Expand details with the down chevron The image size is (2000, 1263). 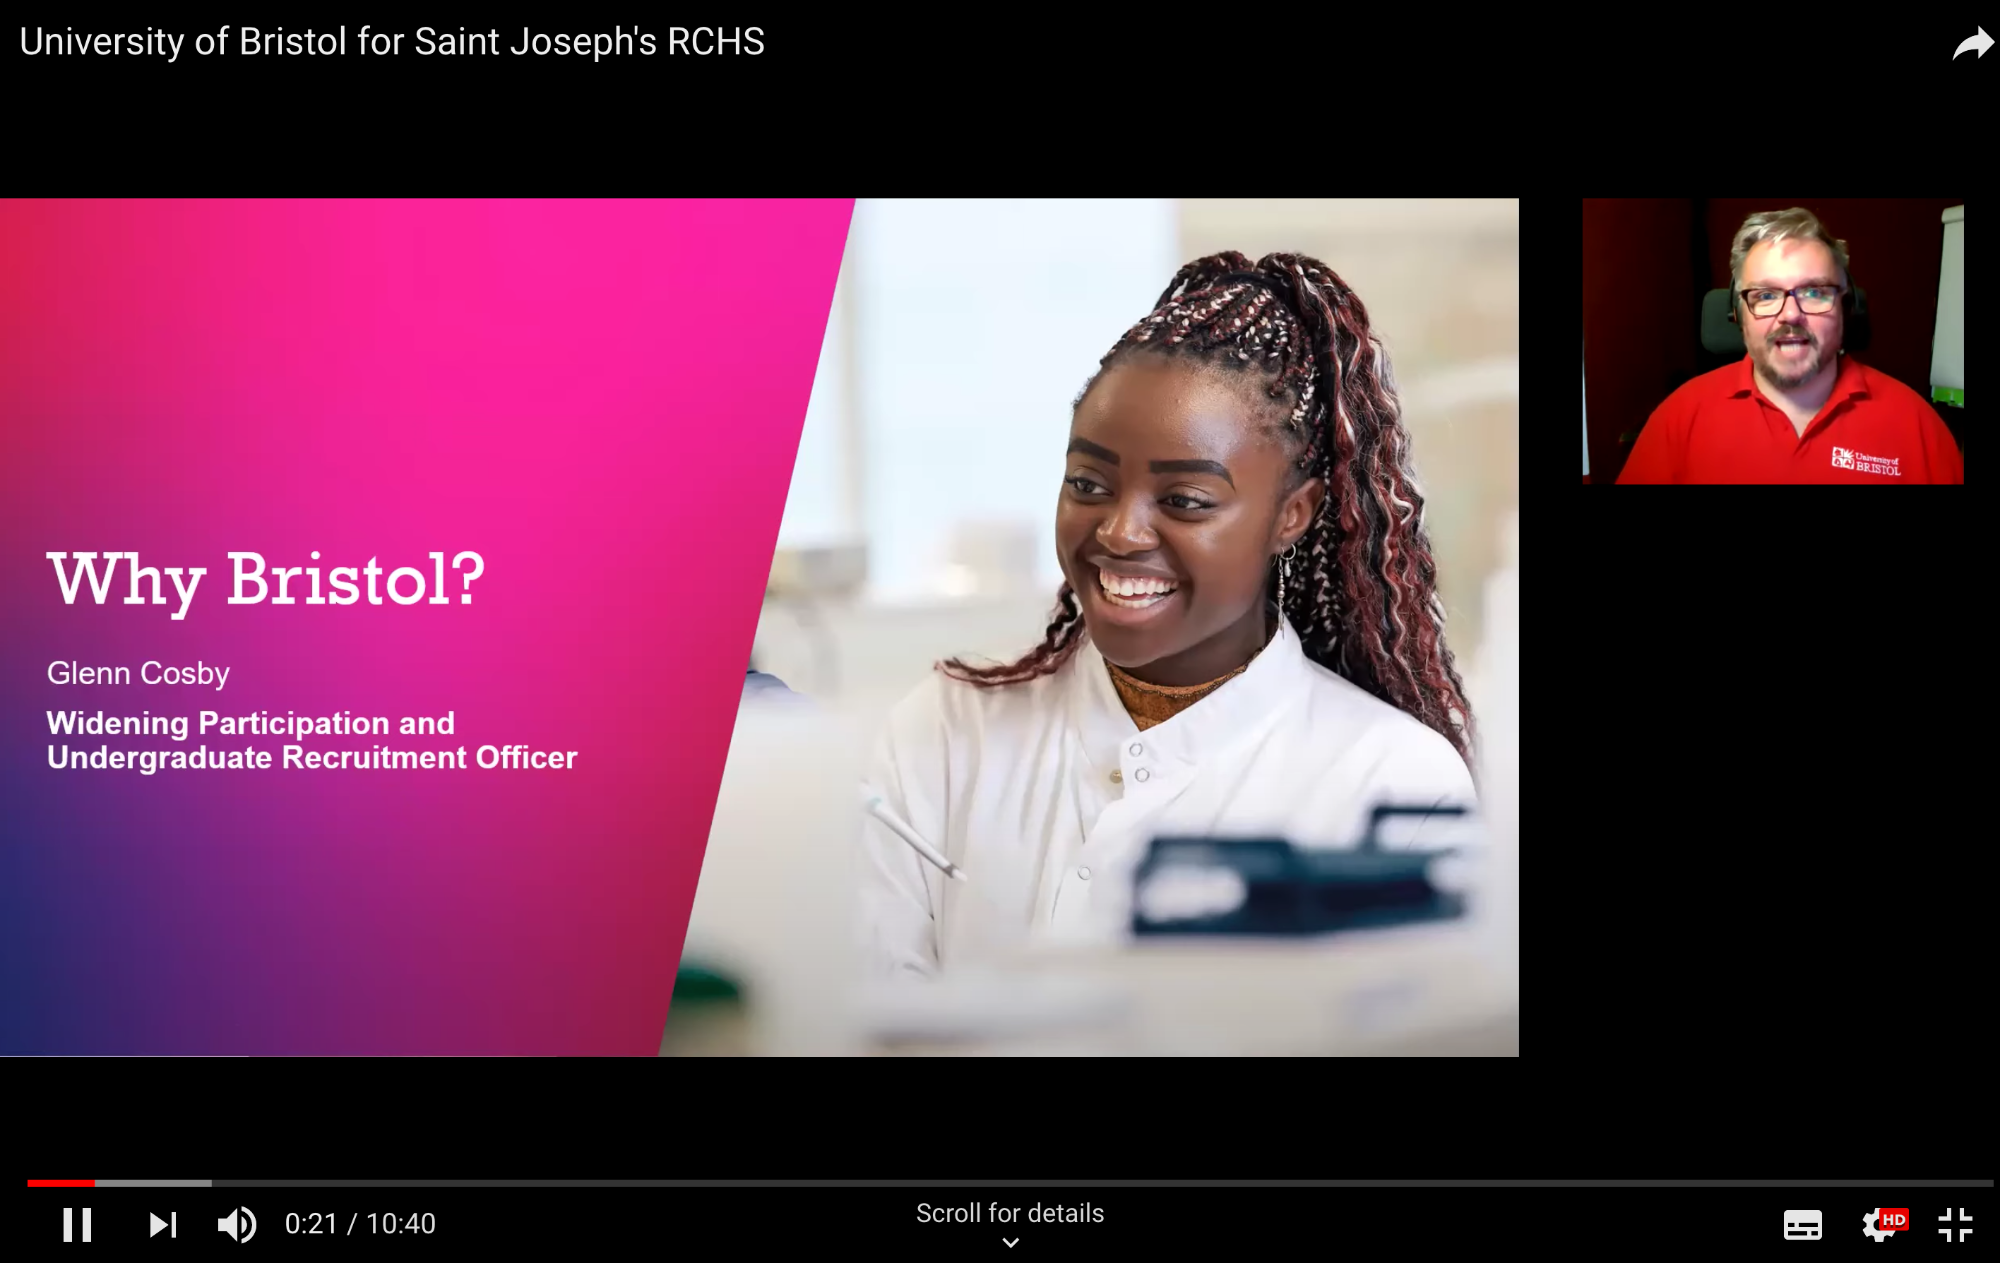click(x=1011, y=1243)
